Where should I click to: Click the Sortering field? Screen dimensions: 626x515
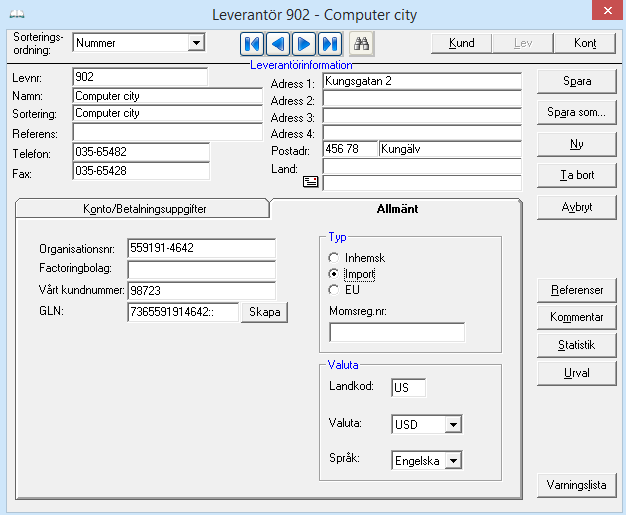[x=168, y=113]
